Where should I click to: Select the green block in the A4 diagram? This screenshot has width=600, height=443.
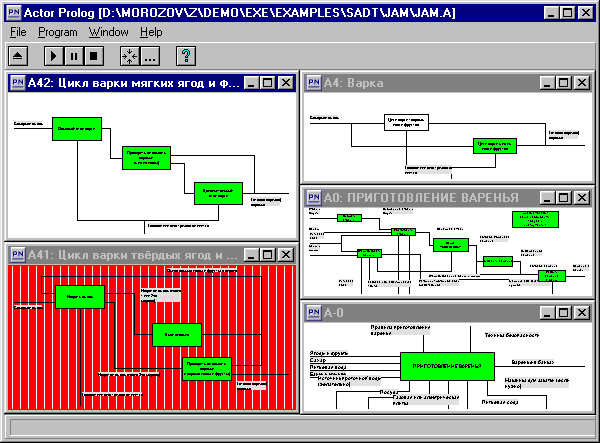point(495,146)
